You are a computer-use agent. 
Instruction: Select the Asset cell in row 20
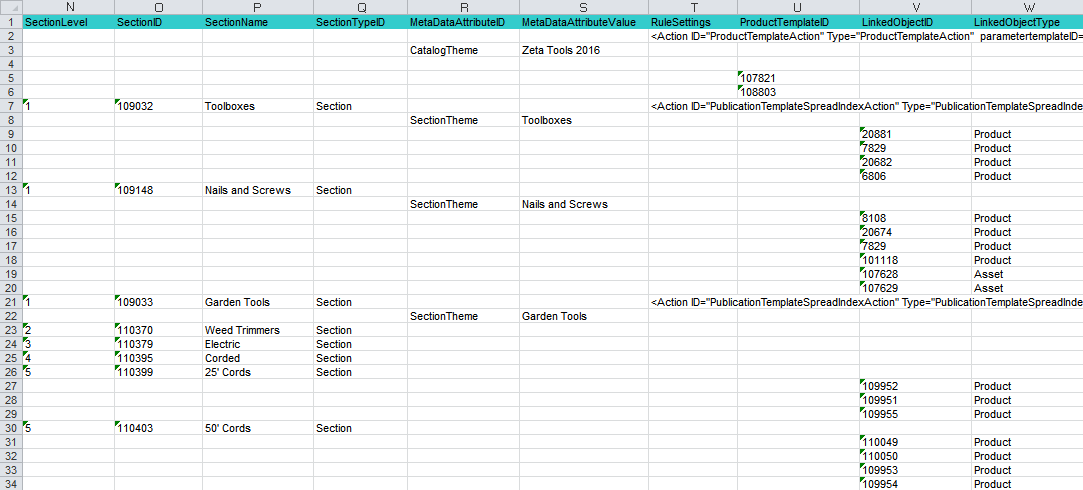click(1027, 288)
